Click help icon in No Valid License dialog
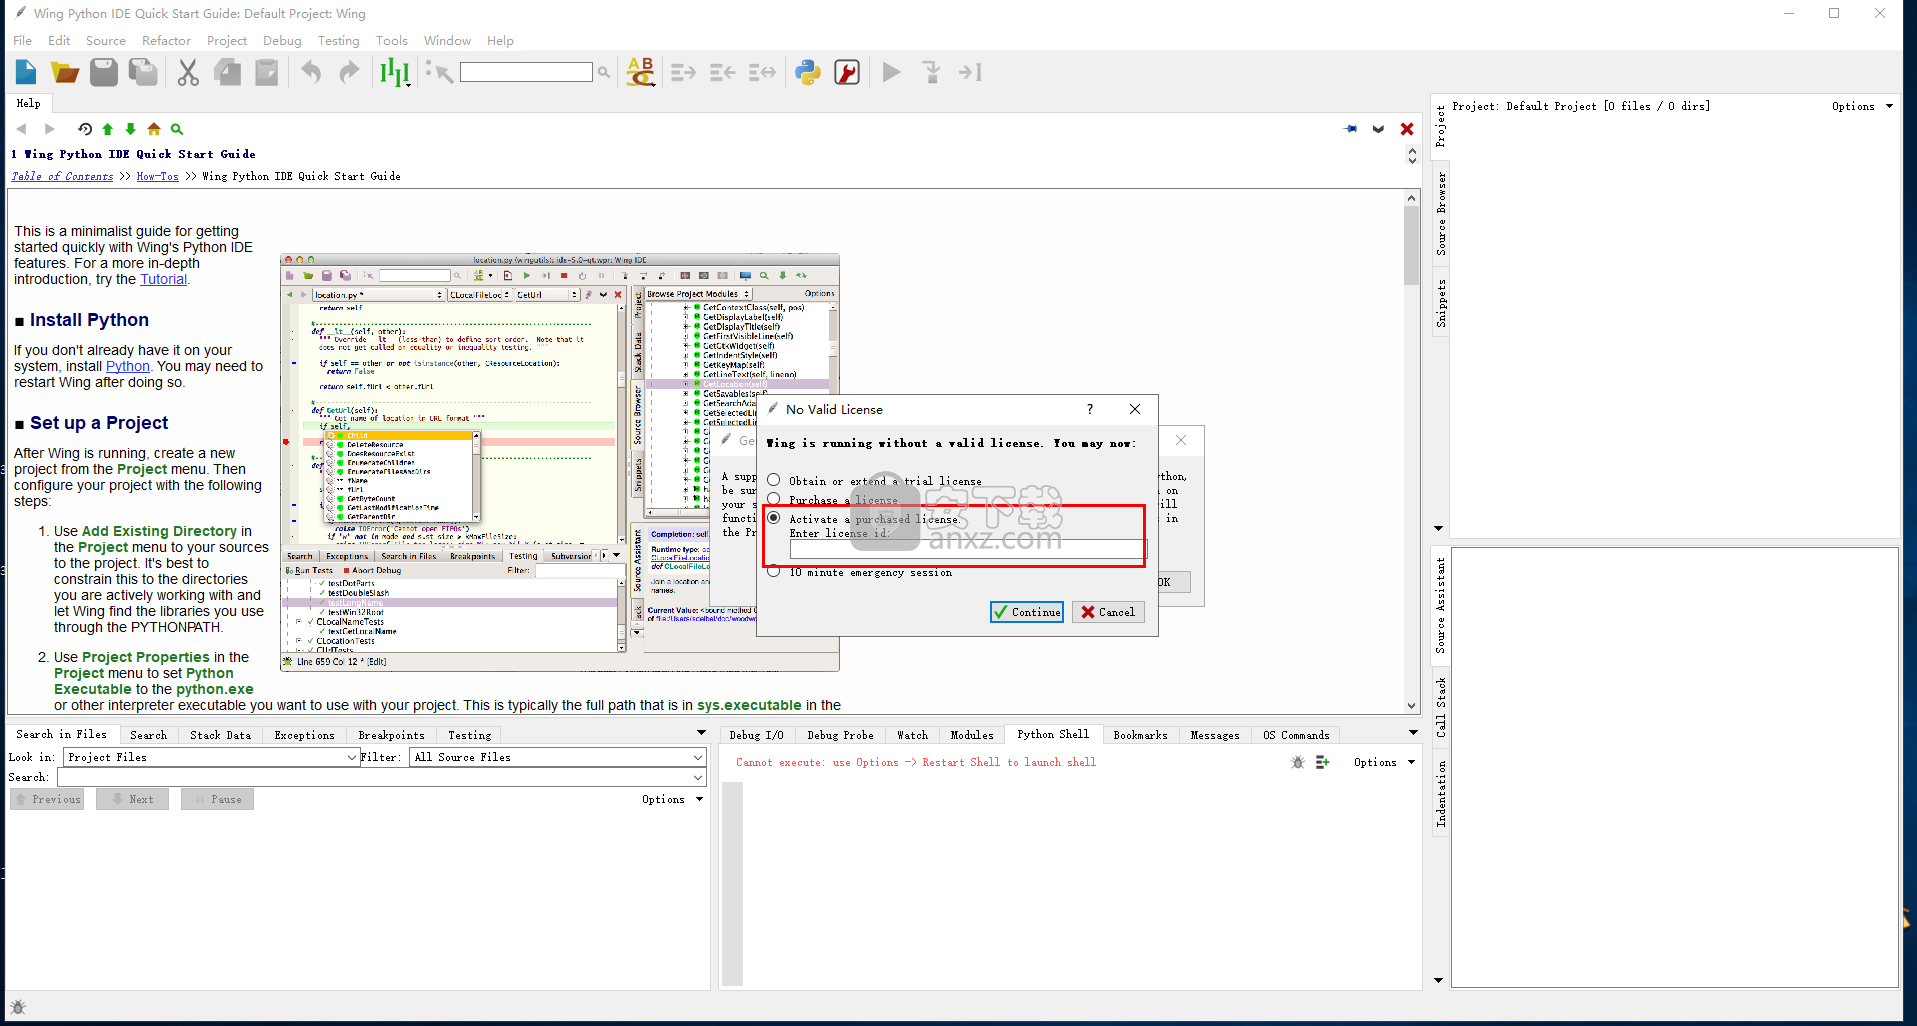This screenshot has height=1026, width=1917. point(1090,409)
